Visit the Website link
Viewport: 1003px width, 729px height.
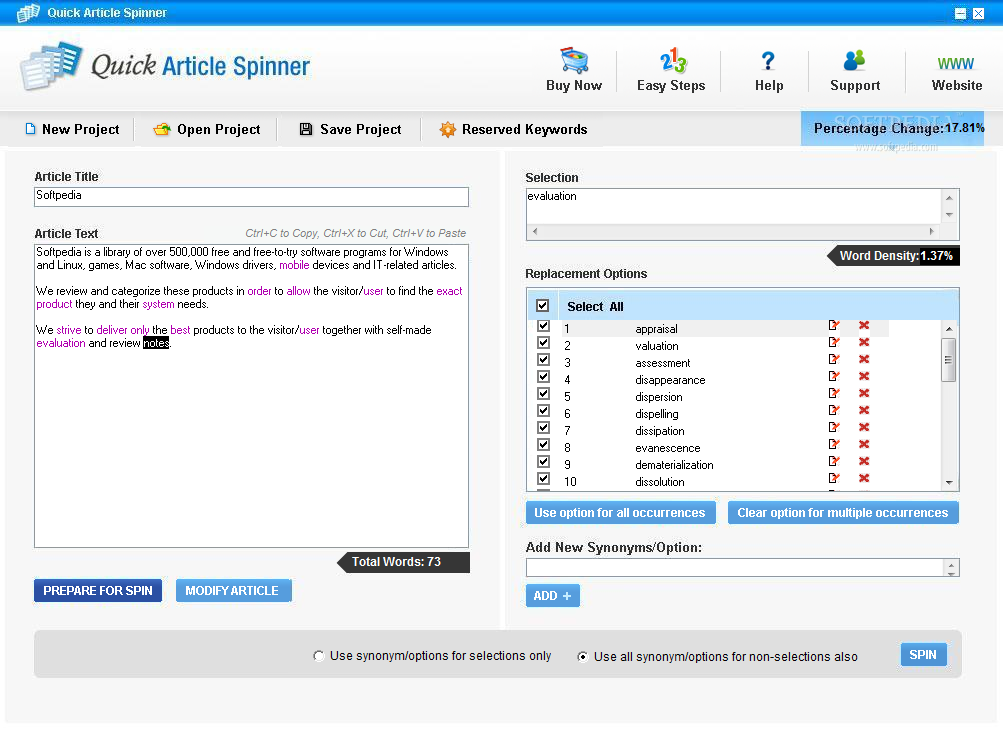point(956,72)
